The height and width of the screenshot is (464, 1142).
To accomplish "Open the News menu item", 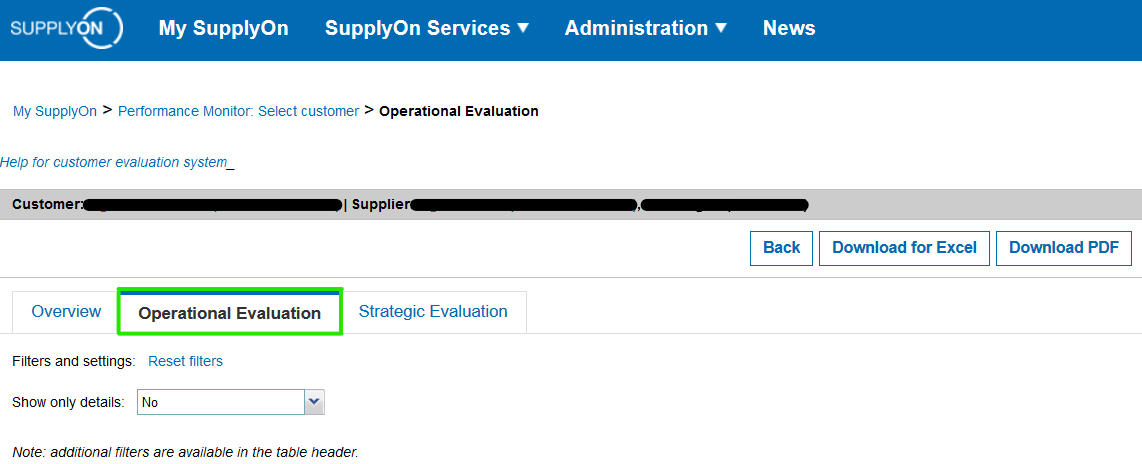I will (x=789, y=28).
